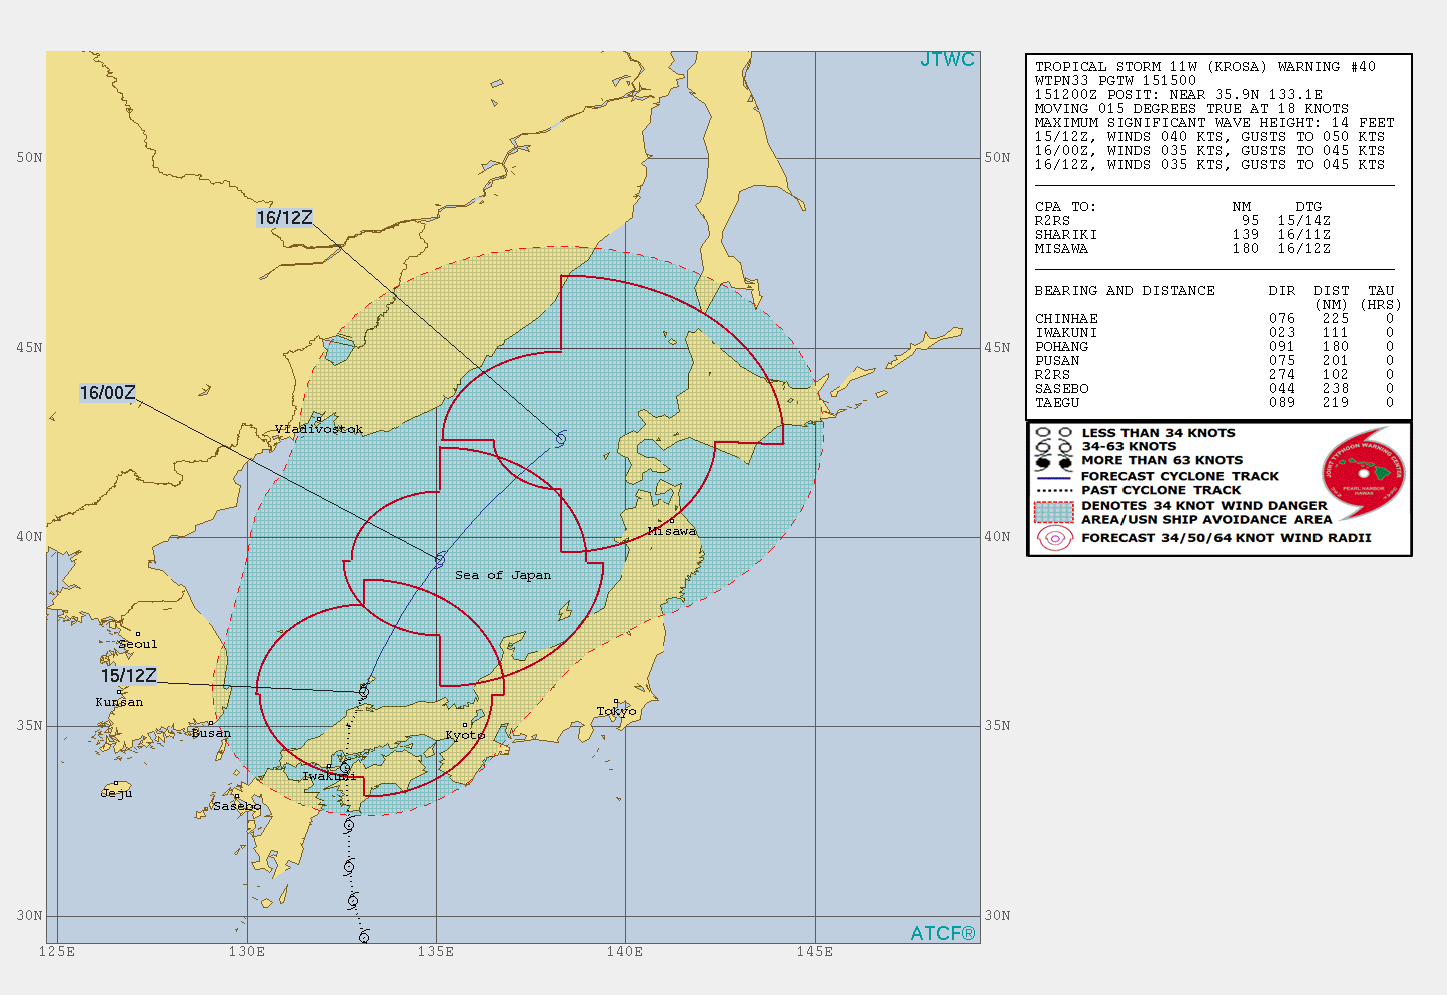Screen dimensions: 1447x995
Task: Click the Vladivostok city label
Action: [x=319, y=429]
